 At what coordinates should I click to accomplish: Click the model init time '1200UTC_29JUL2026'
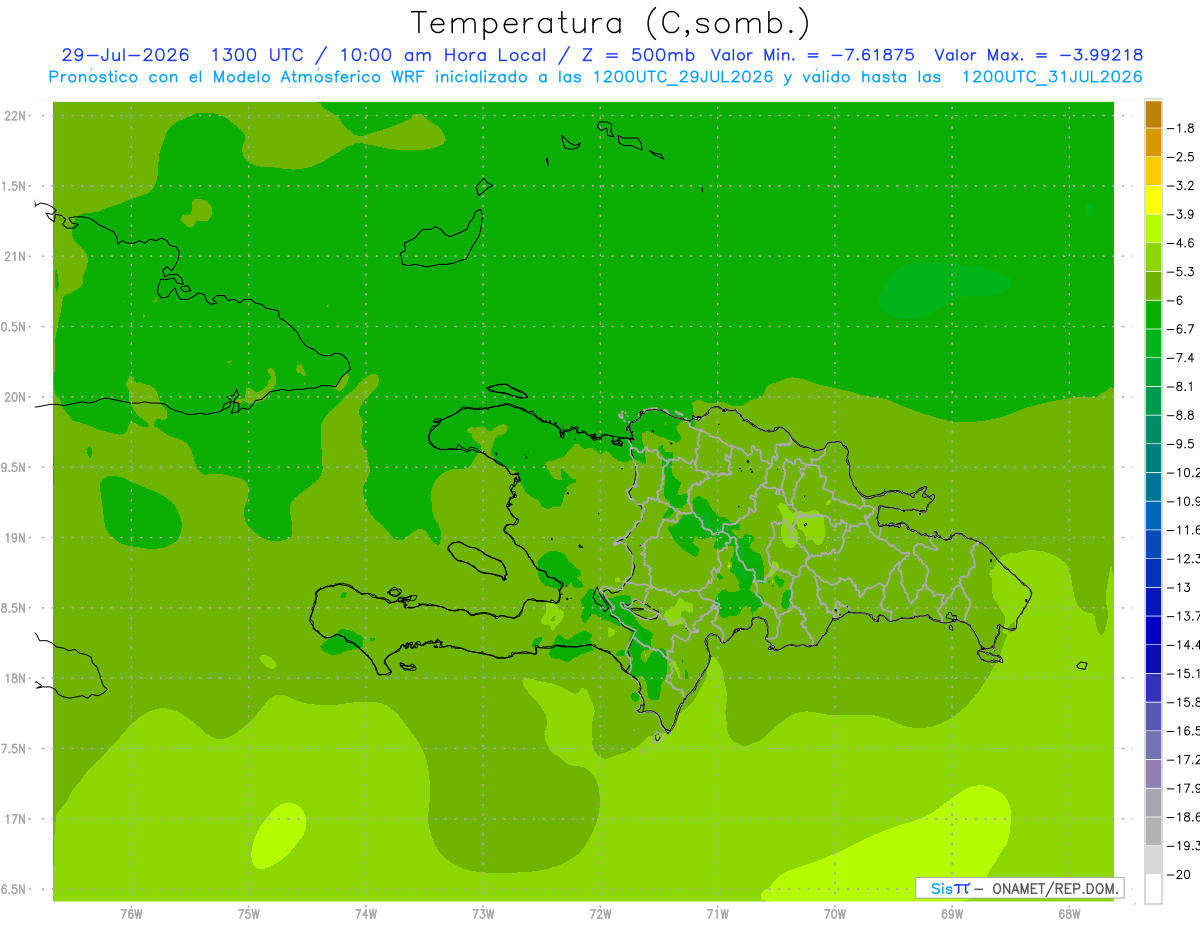click(x=683, y=77)
